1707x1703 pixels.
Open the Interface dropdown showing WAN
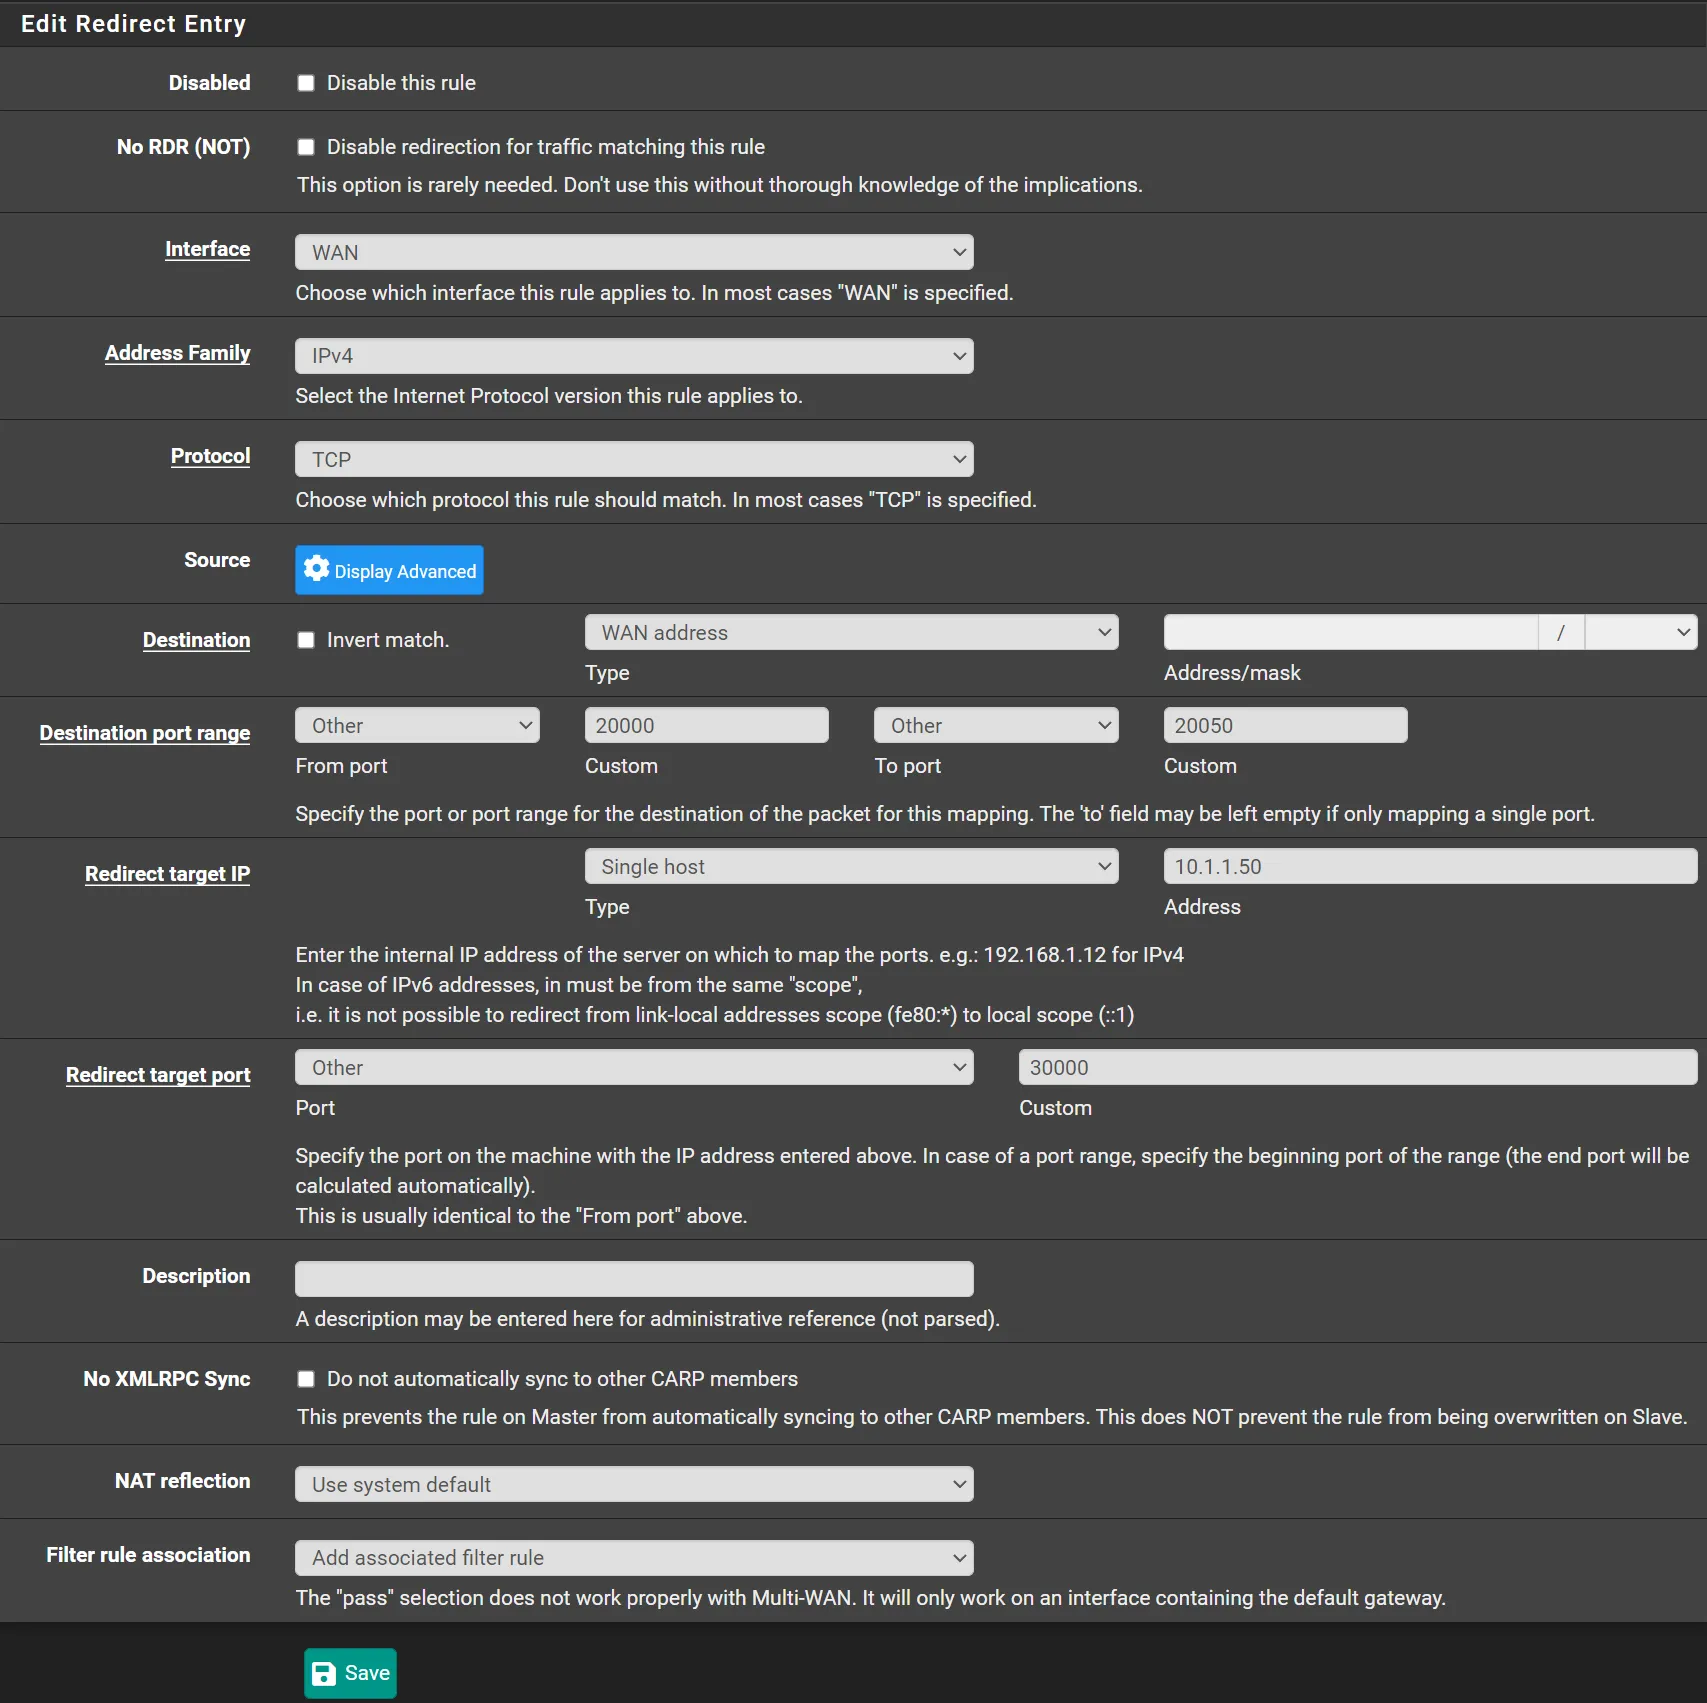633,252
